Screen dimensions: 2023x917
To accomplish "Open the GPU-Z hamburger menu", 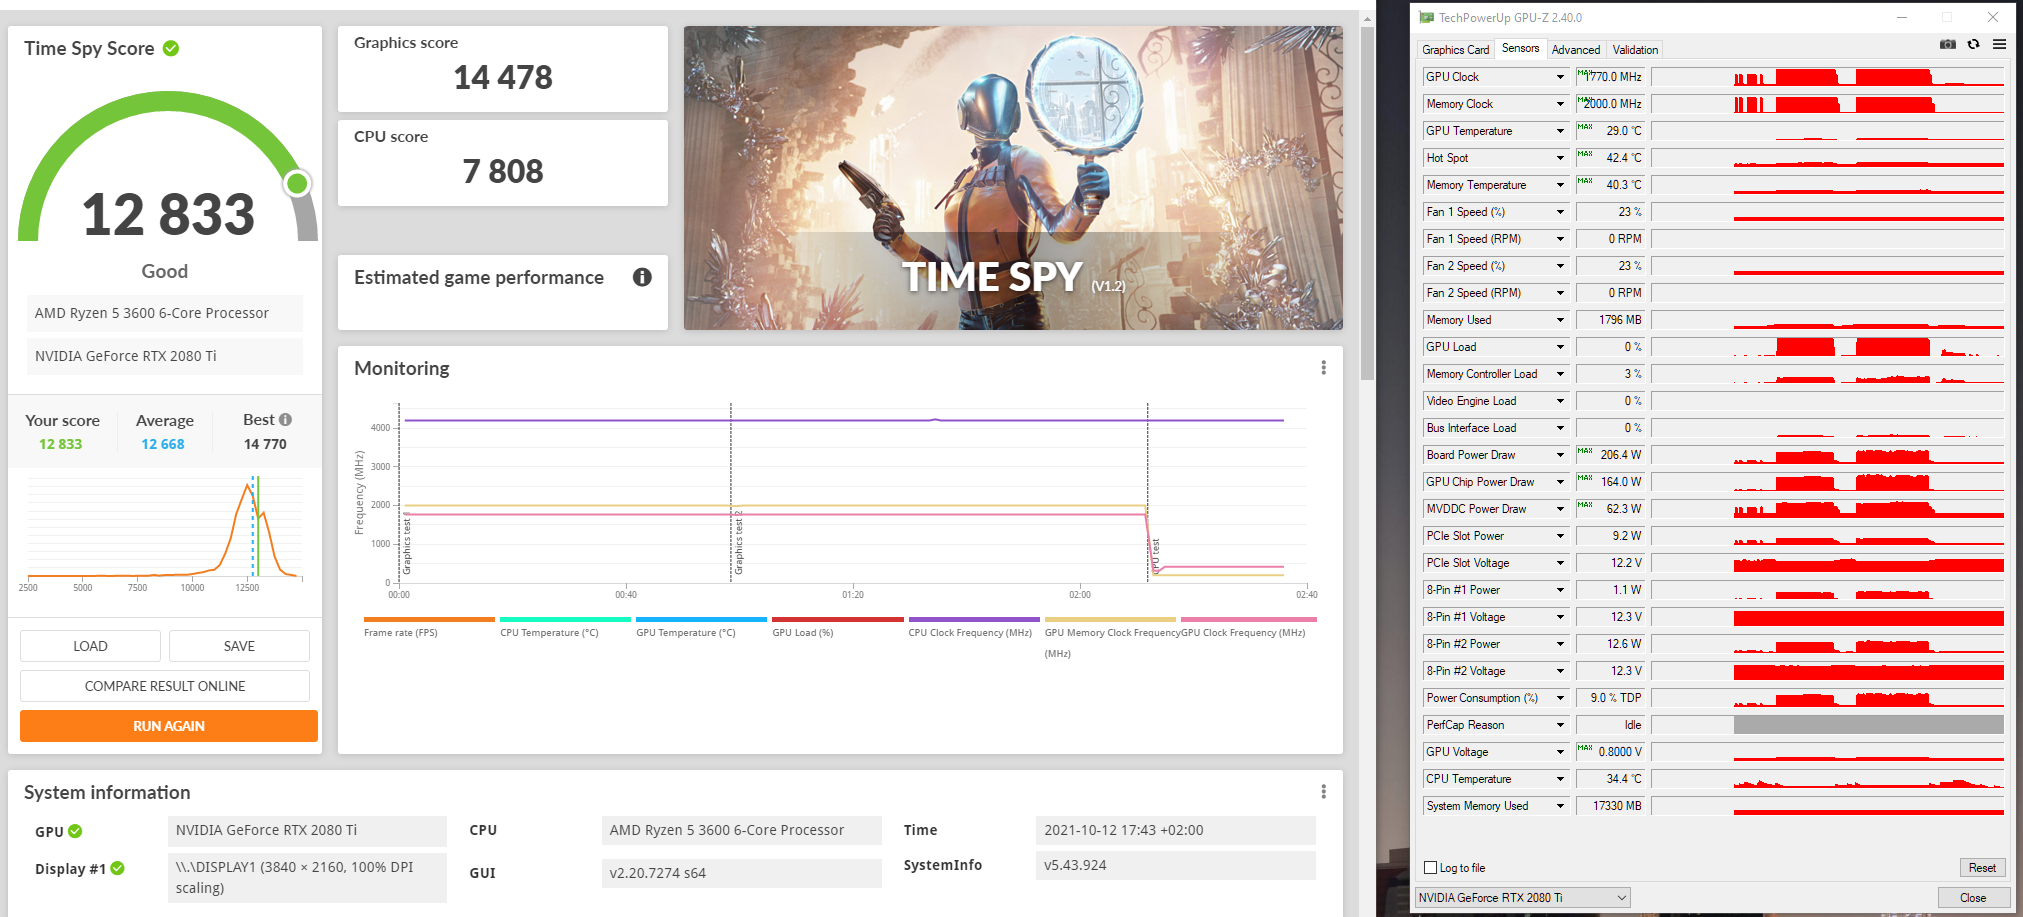I will coord(1999,44).
